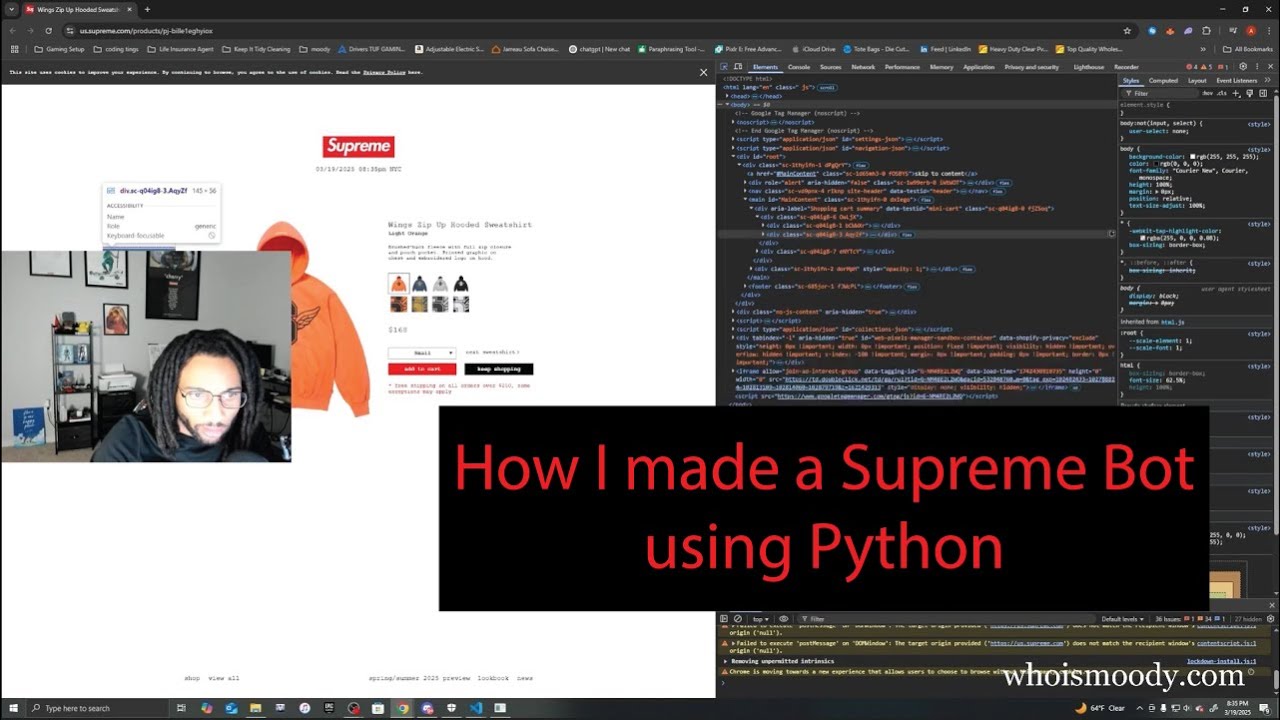
Task: Collapse the body element node
Action: point(727,104)
